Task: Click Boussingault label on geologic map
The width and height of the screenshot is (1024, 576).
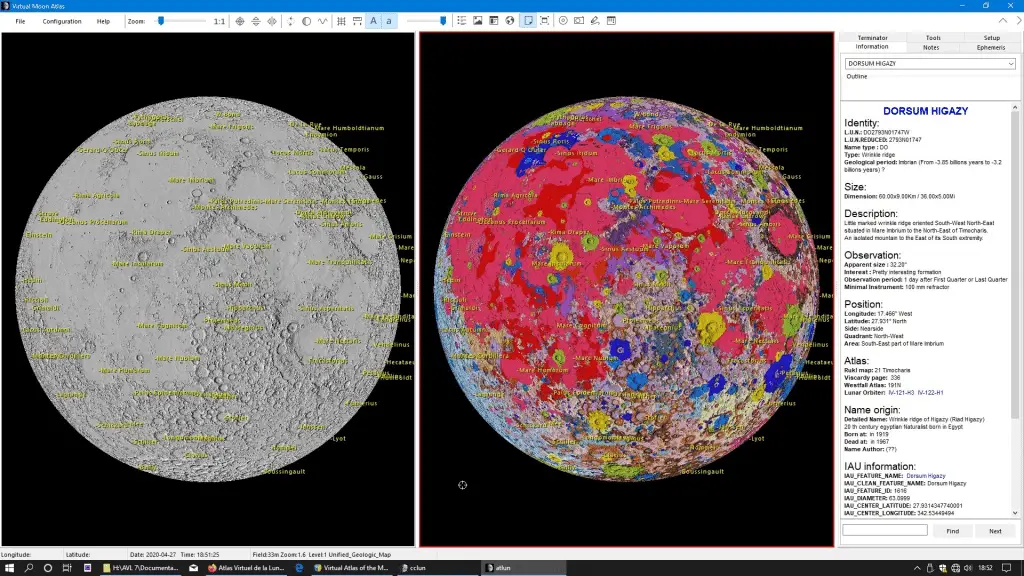Action: click(x=702, y=472)
